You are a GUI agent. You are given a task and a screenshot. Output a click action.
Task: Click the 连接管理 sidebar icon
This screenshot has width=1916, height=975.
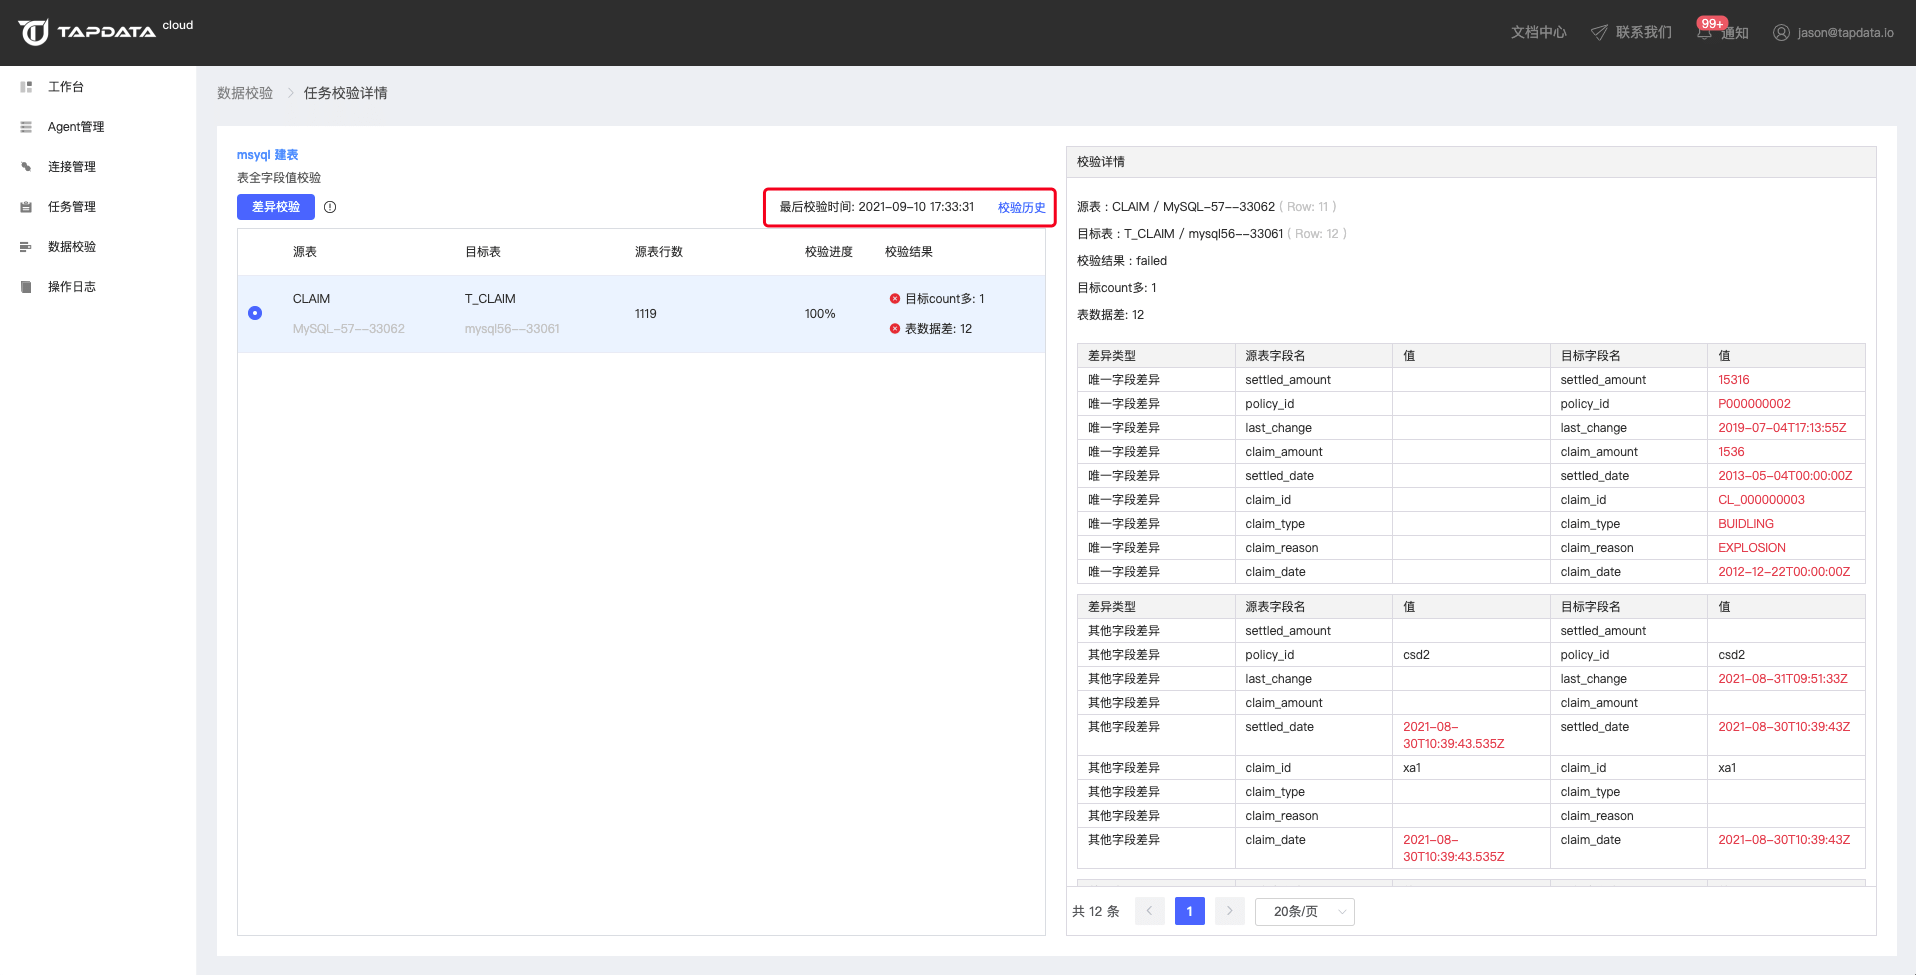coord(26,167)
